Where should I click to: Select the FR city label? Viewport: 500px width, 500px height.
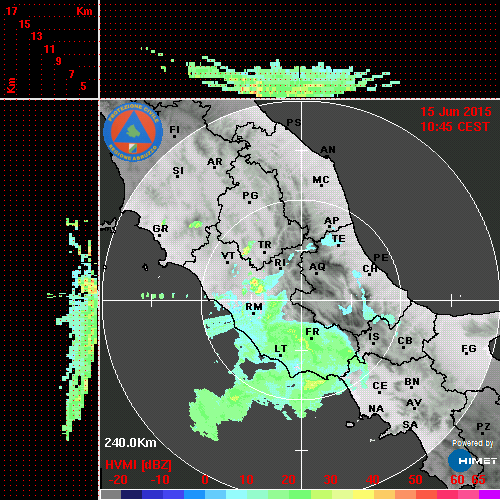coord(312,332)
